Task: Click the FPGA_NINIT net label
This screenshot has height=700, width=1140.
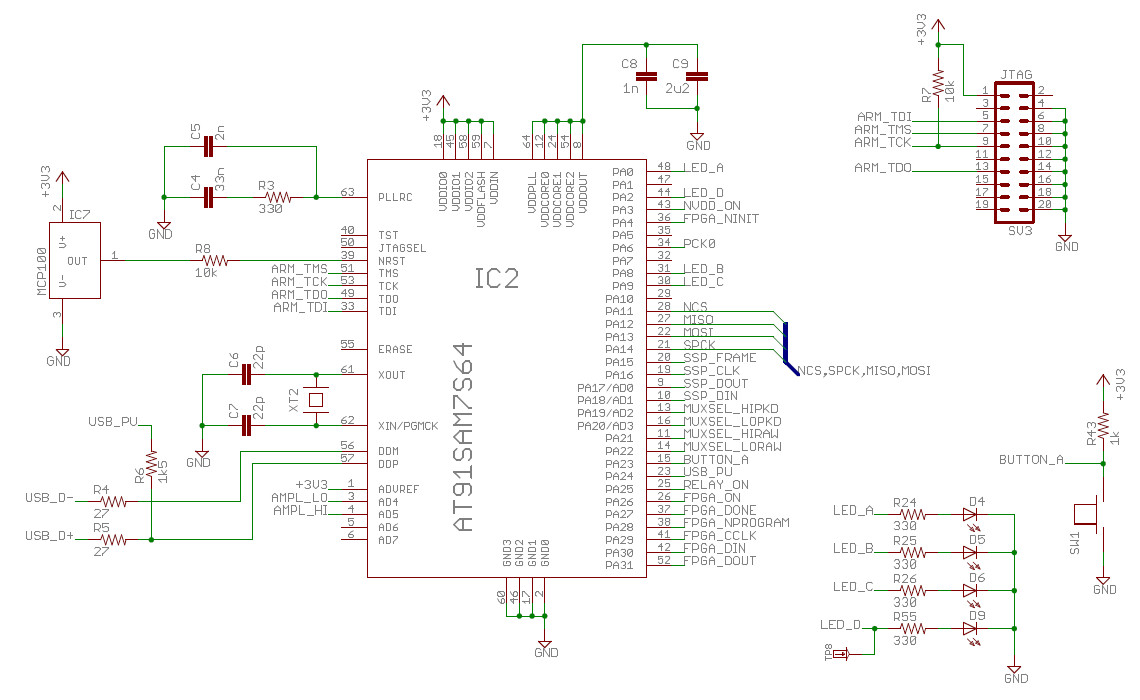Action: pyautogui.click(x=720, y=218)
